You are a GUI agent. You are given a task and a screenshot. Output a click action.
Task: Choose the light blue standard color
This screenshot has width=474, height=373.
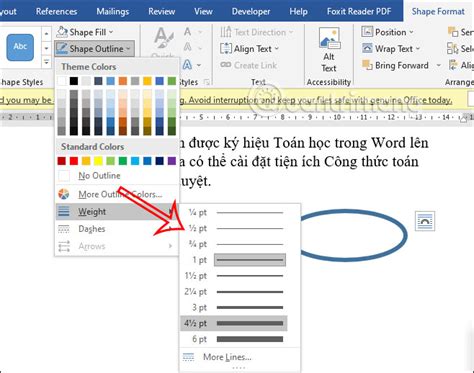[x=135, y=161]
